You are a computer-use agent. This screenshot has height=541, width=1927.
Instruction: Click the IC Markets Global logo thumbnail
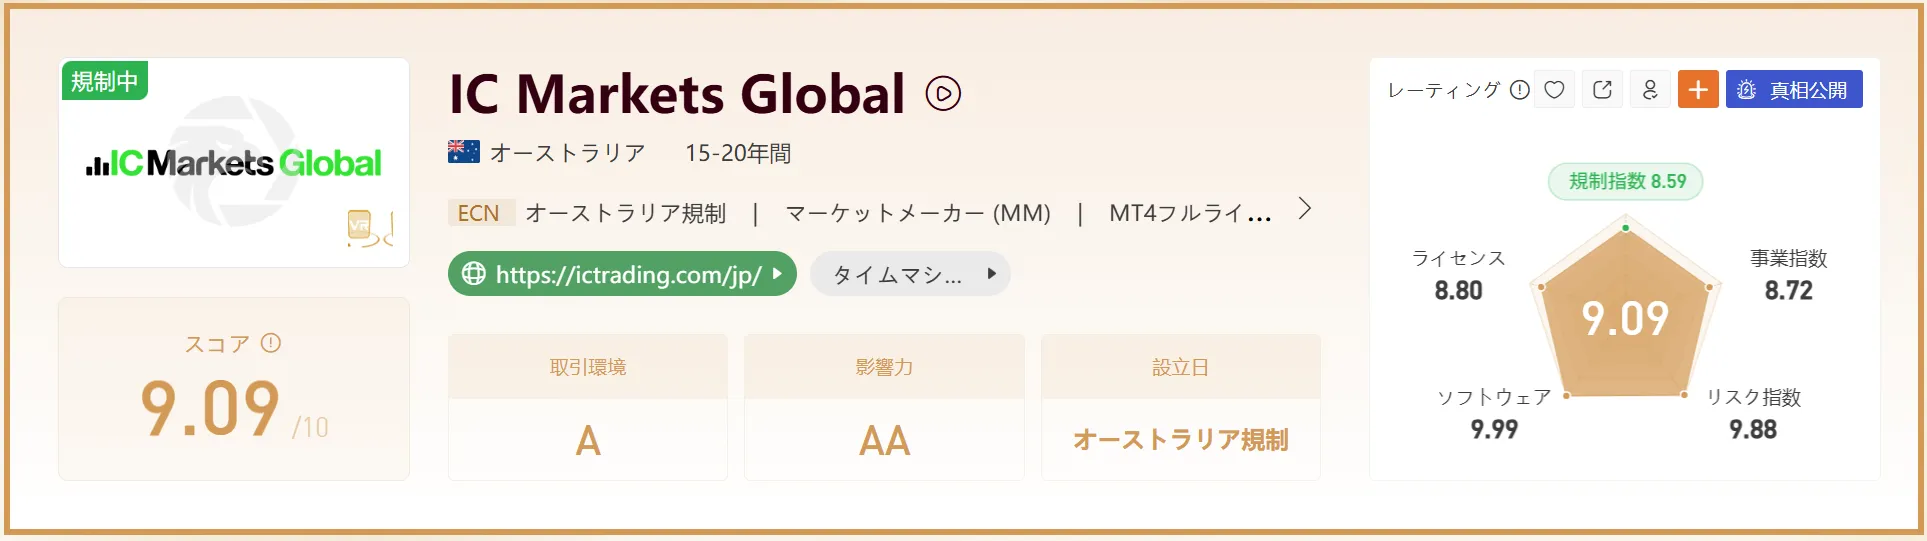(x=234, y=163)
